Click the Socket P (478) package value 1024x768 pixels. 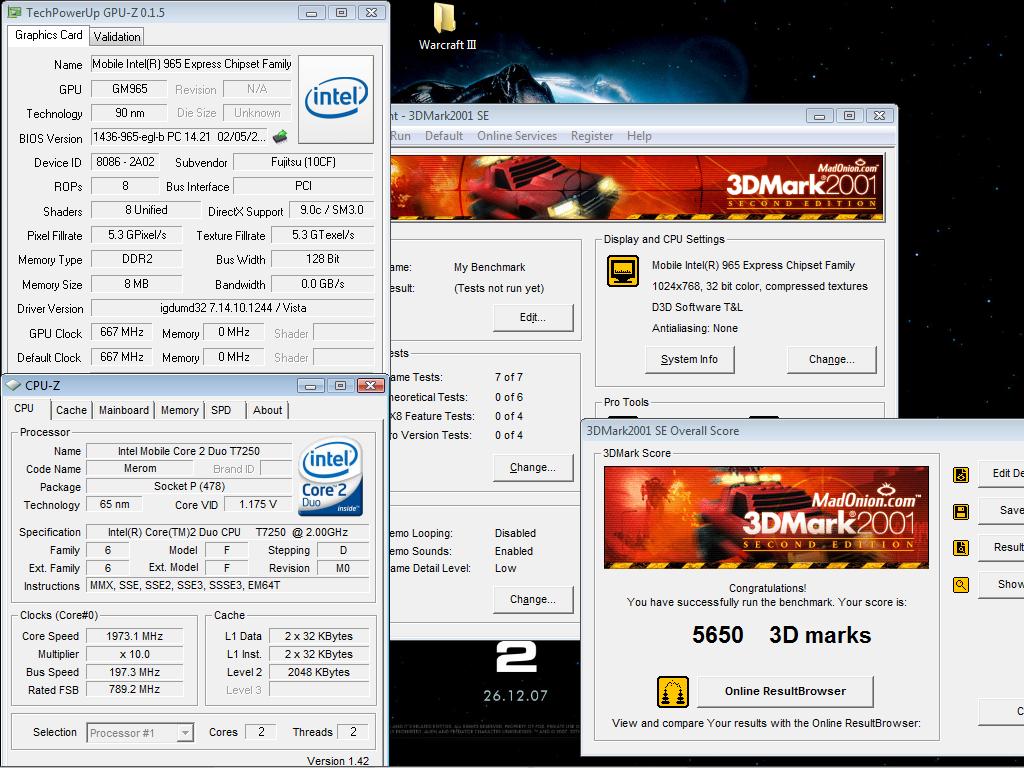[x=189, y=487]
